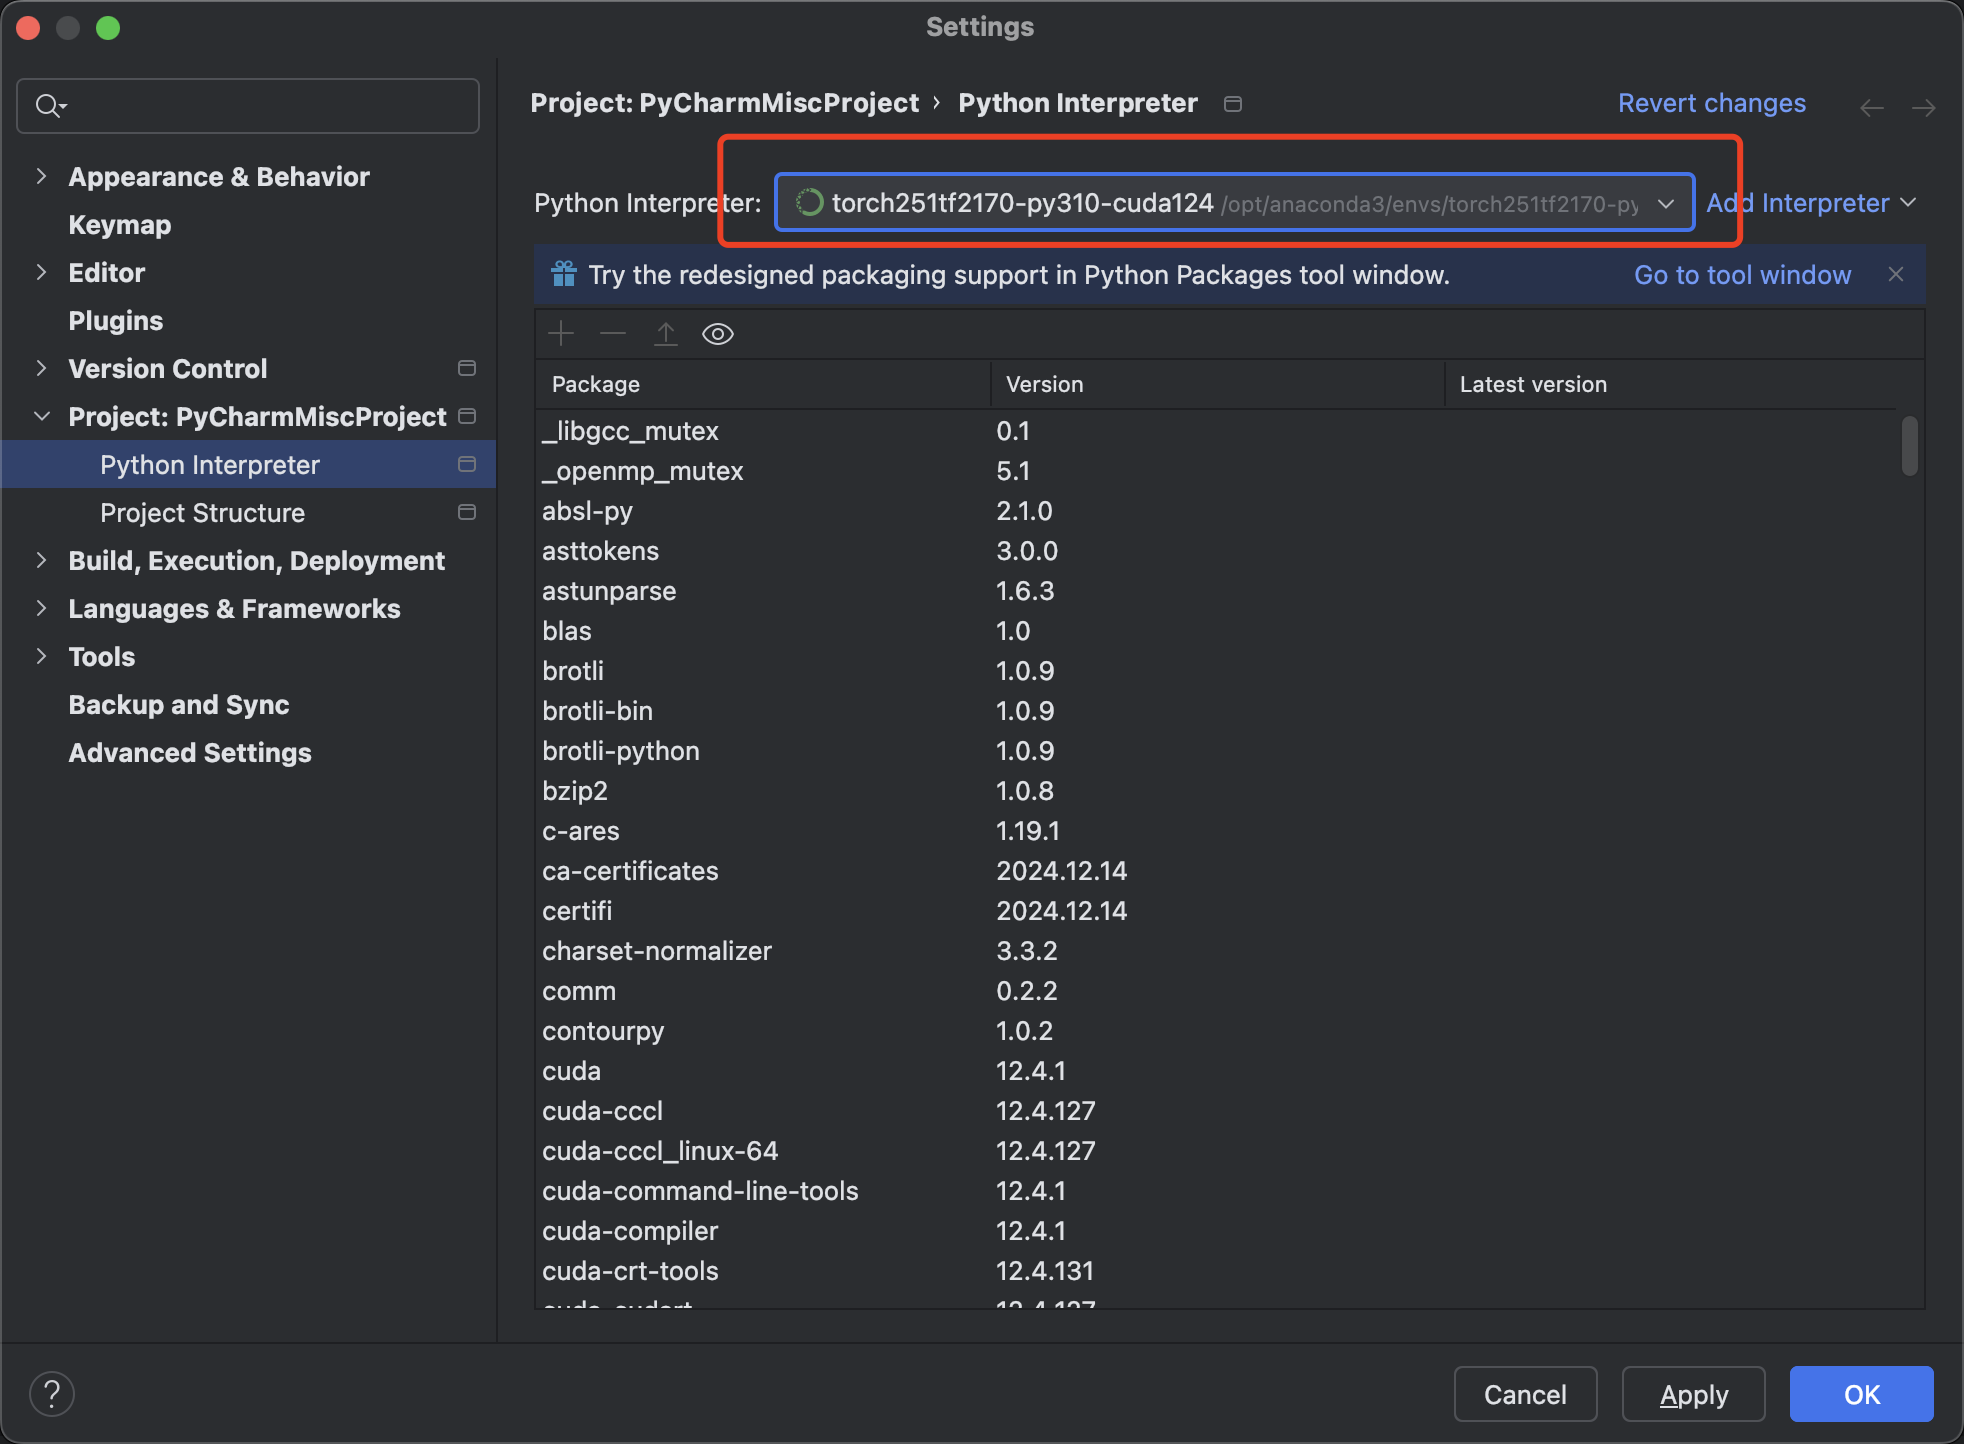This screenshot has height=1444, width=1964.
Task: Select the _libgcc_mutex package row
Action: tap(1216, 431)
